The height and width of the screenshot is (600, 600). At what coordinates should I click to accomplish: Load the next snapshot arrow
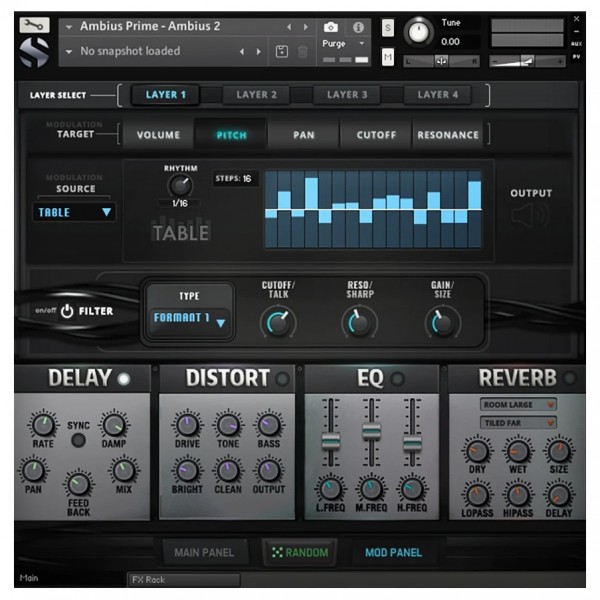[x=259, y=52]
